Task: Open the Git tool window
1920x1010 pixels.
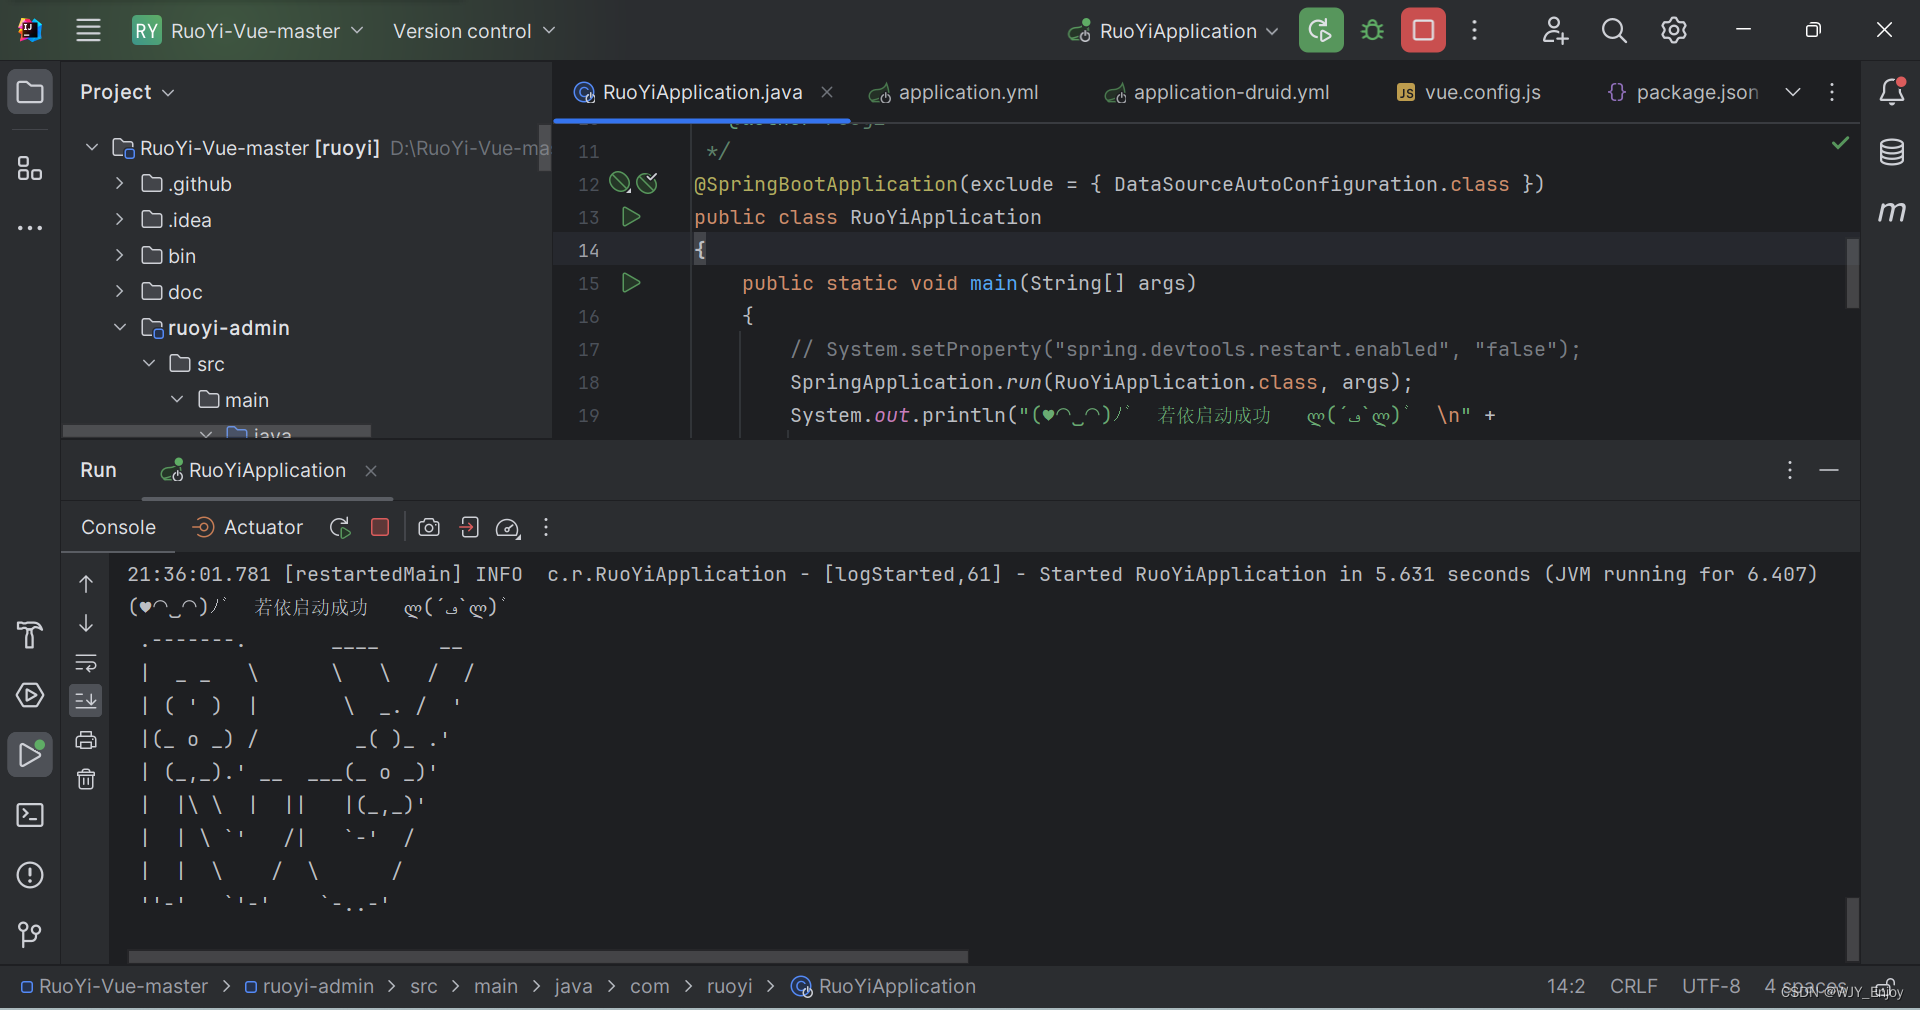Action: point(30,934)
